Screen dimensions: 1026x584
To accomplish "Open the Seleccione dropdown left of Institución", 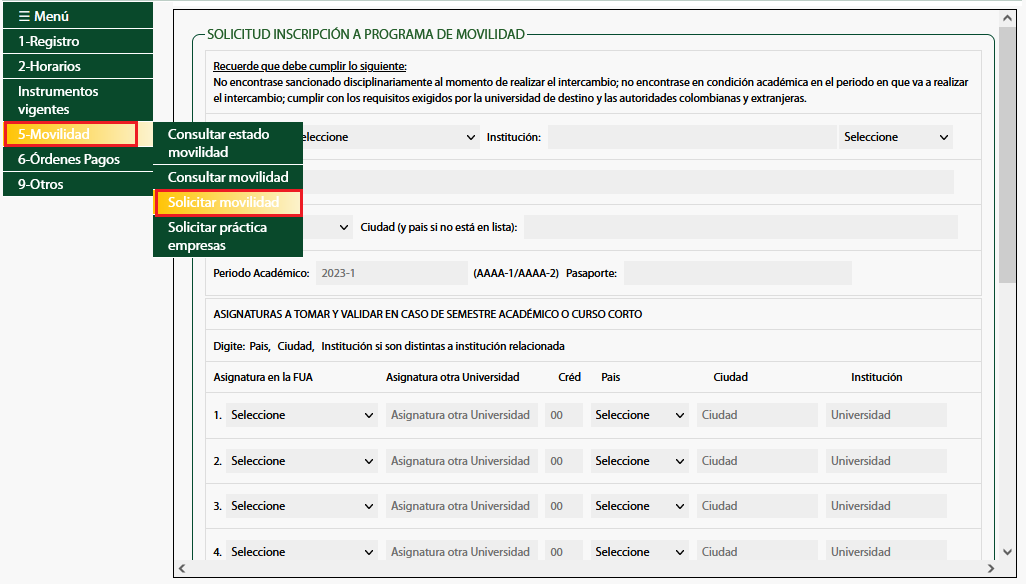I will [391, 137].
